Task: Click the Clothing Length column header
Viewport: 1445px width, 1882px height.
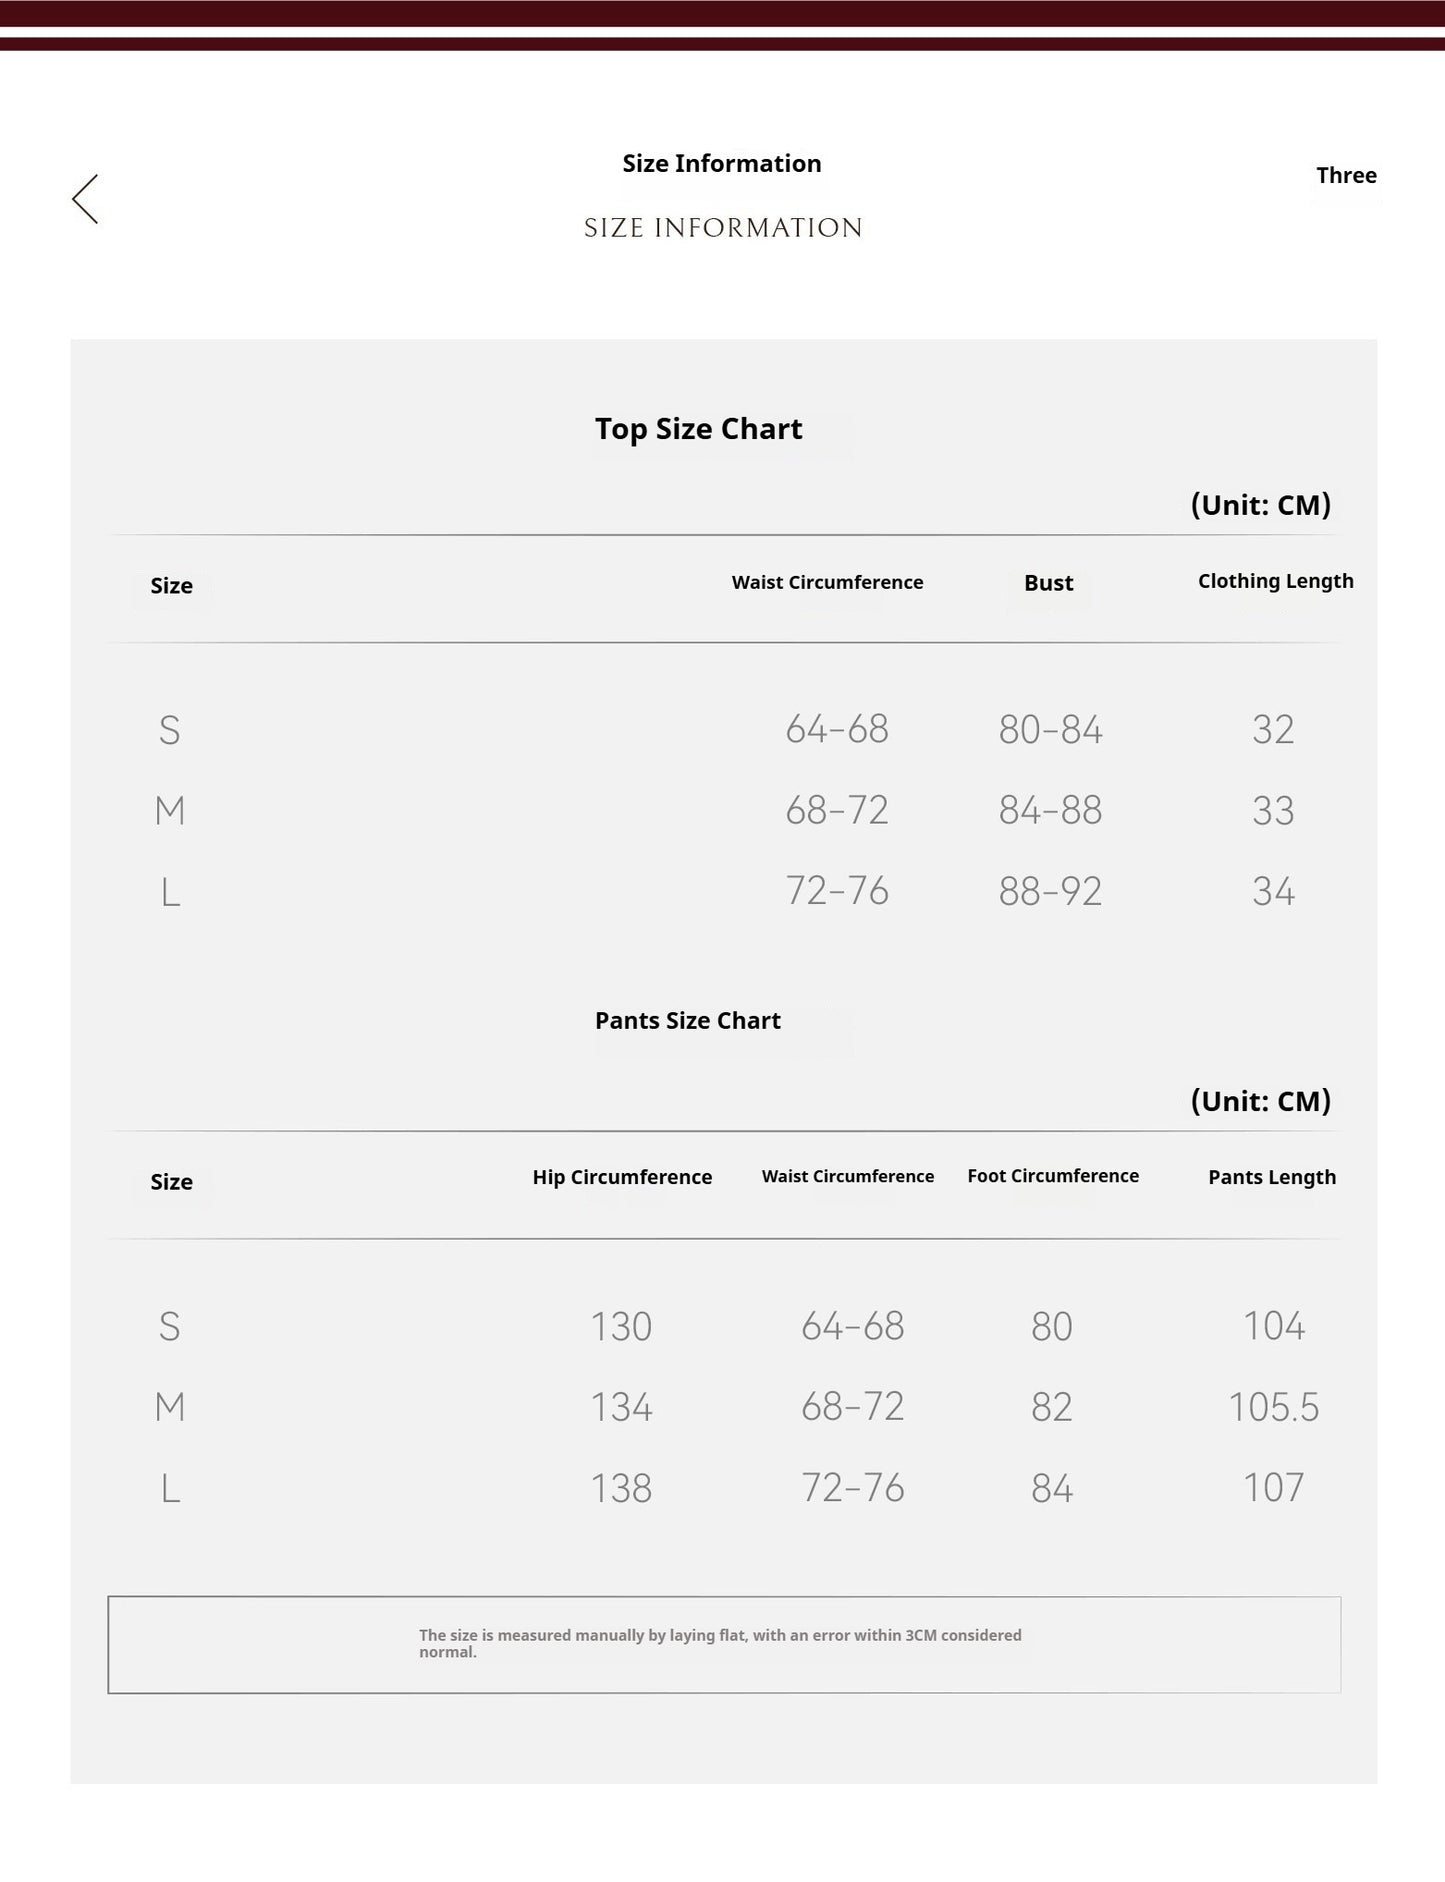Action: [x=1275, y=581]
